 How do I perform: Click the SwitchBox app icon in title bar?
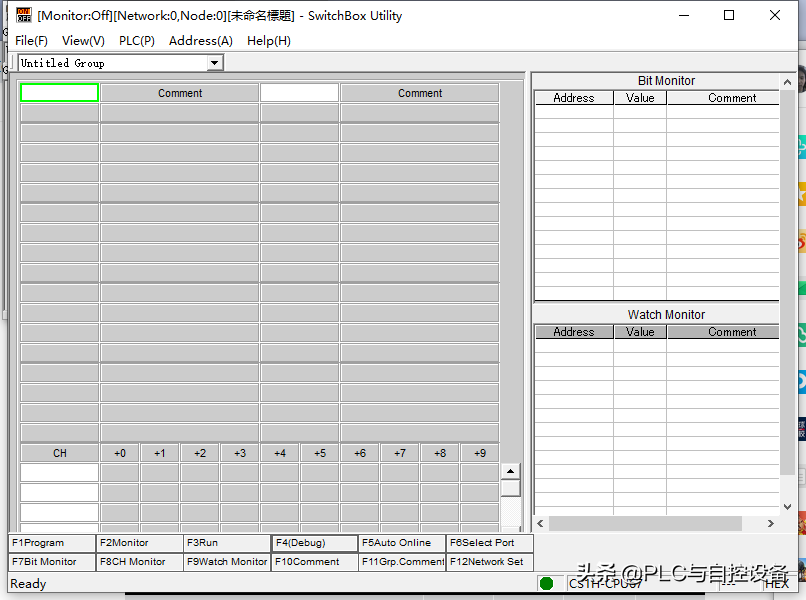coord(24,15)
